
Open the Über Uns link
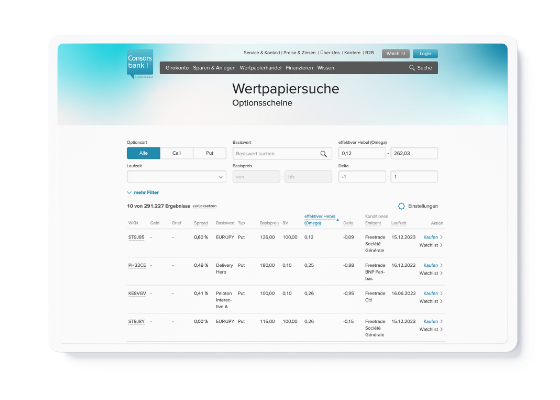330,52
